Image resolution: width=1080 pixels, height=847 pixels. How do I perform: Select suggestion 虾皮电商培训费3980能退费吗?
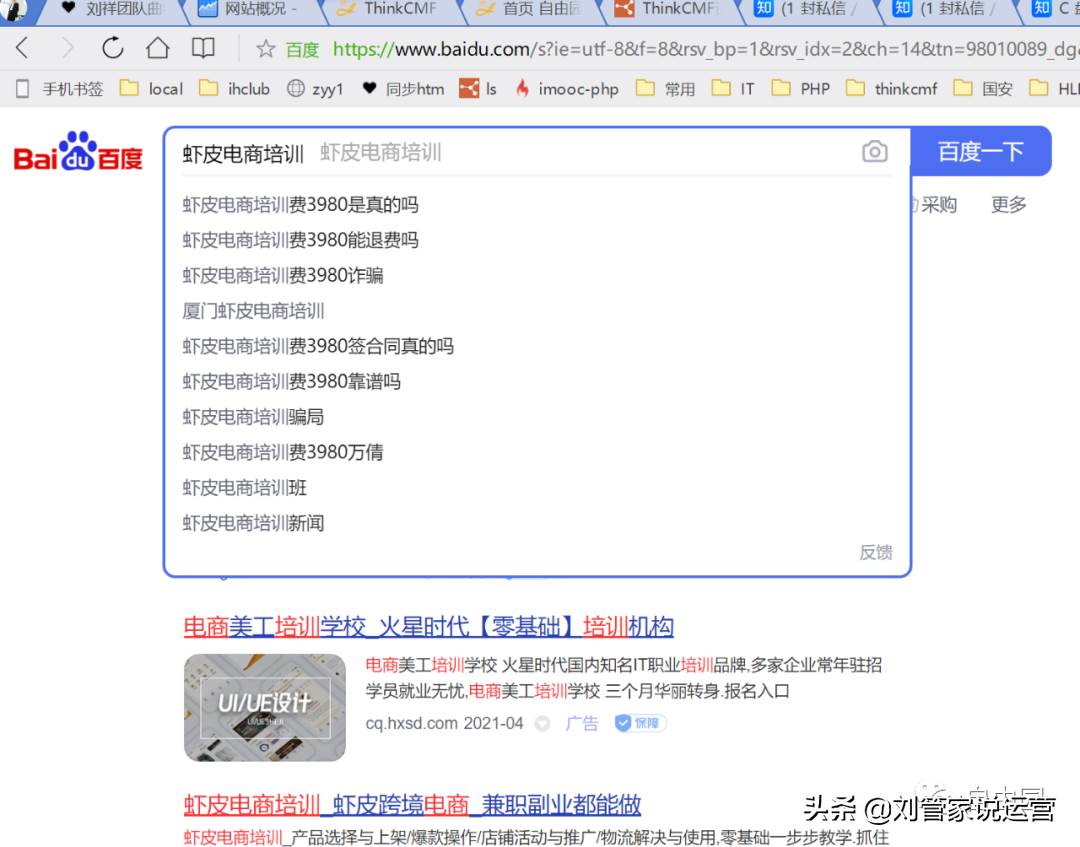[300, 240]
